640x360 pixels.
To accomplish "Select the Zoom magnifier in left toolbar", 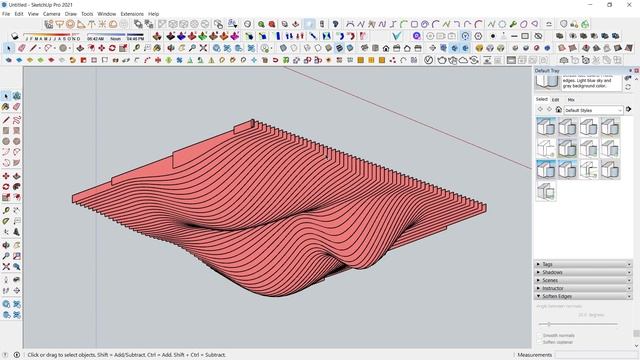I will pos(6,256).
